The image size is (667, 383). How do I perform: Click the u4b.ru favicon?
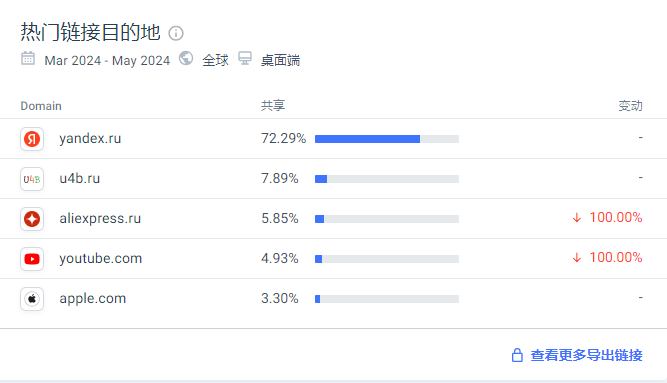[x=32, y=179]
